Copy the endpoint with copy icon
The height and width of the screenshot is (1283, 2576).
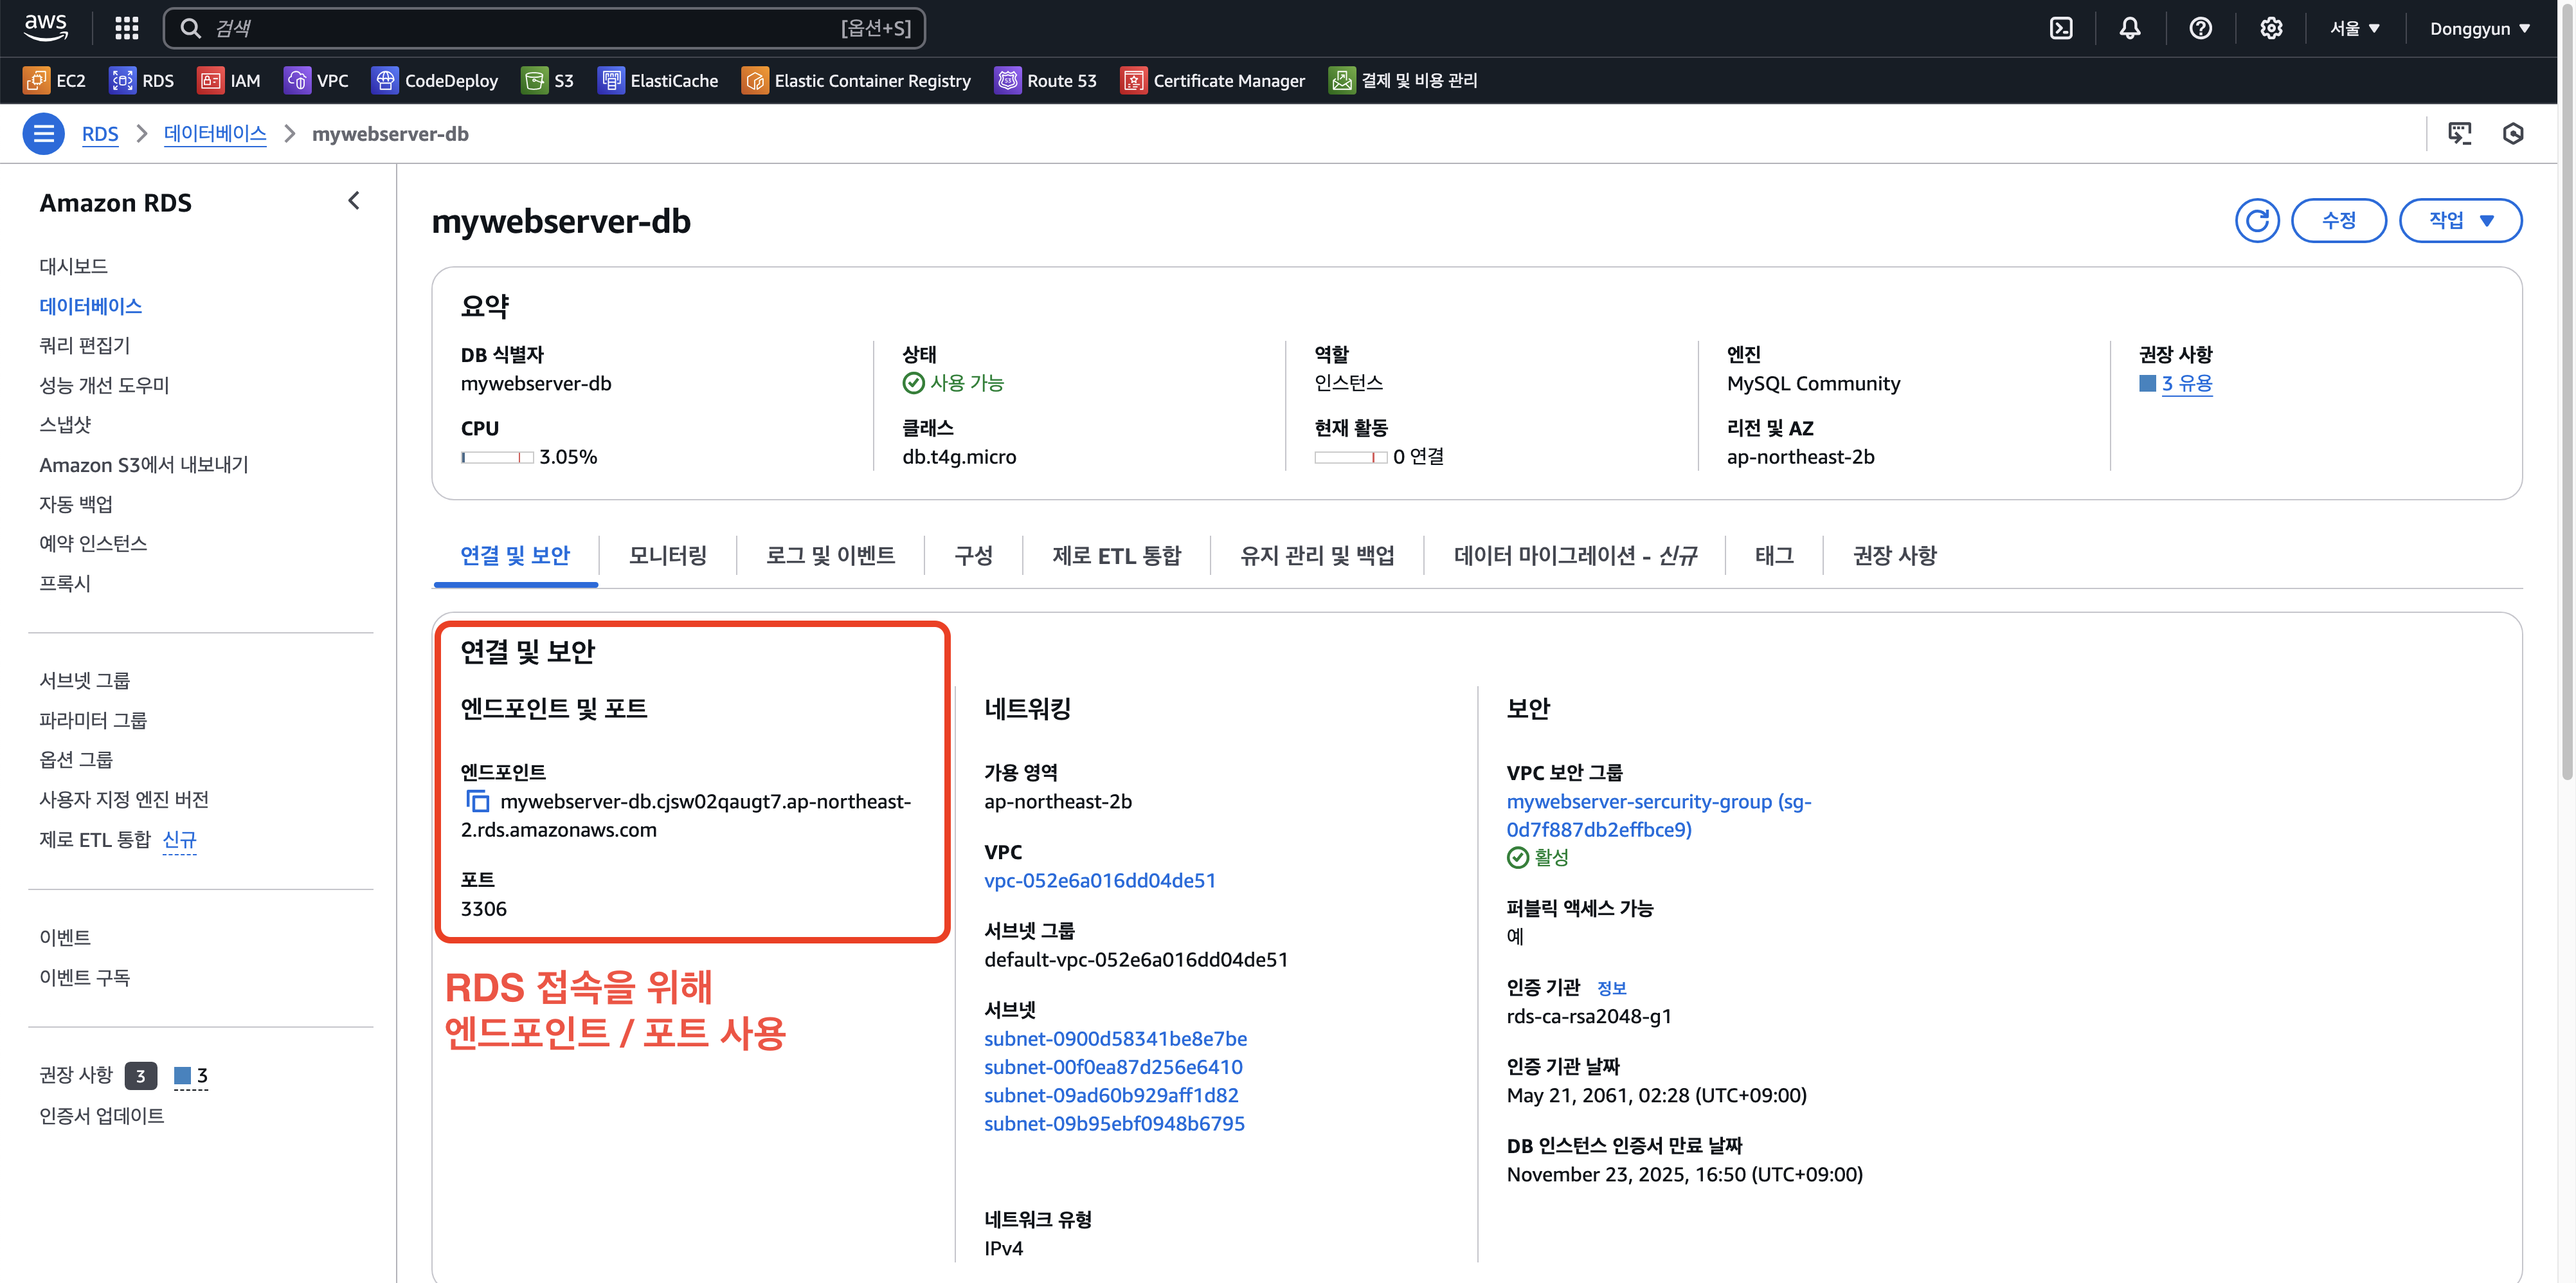(478, 801)
